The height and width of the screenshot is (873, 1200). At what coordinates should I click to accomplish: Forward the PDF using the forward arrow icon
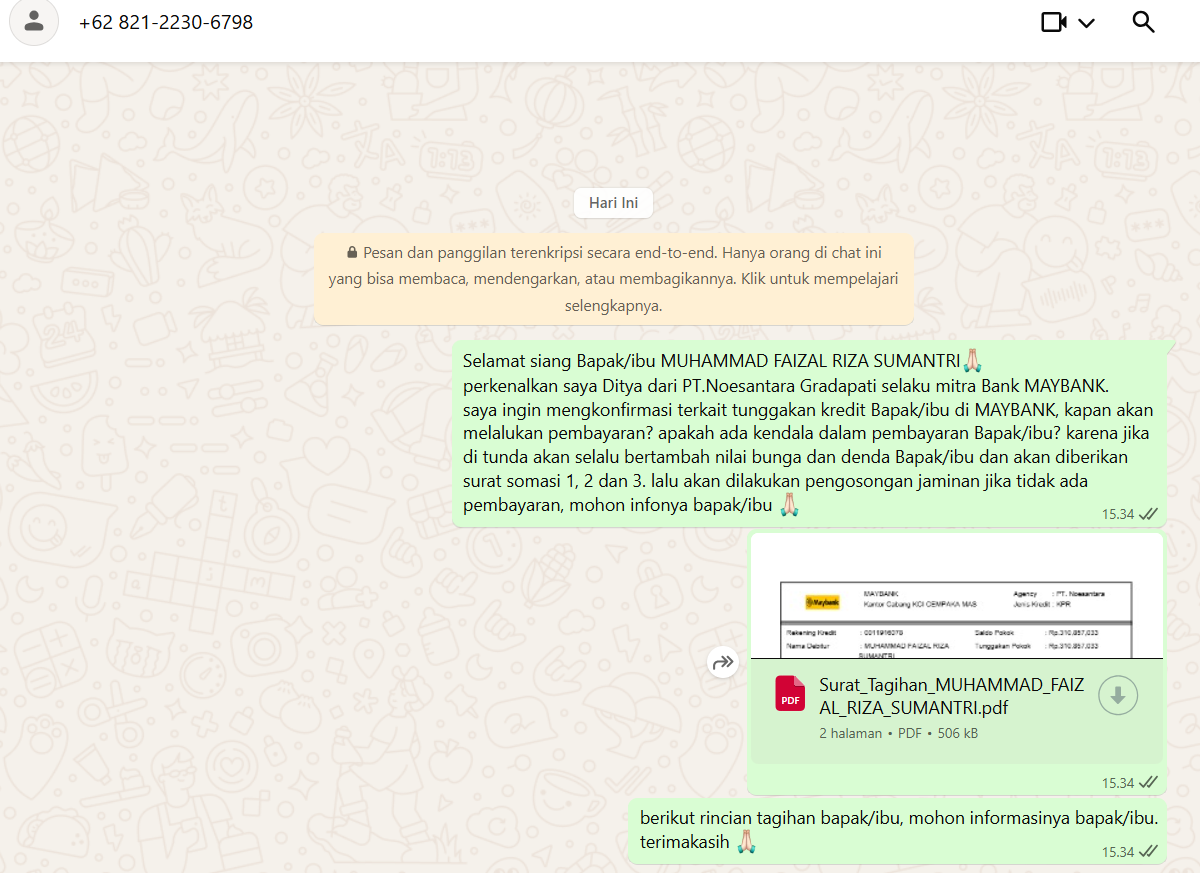(x=723, y=662)
